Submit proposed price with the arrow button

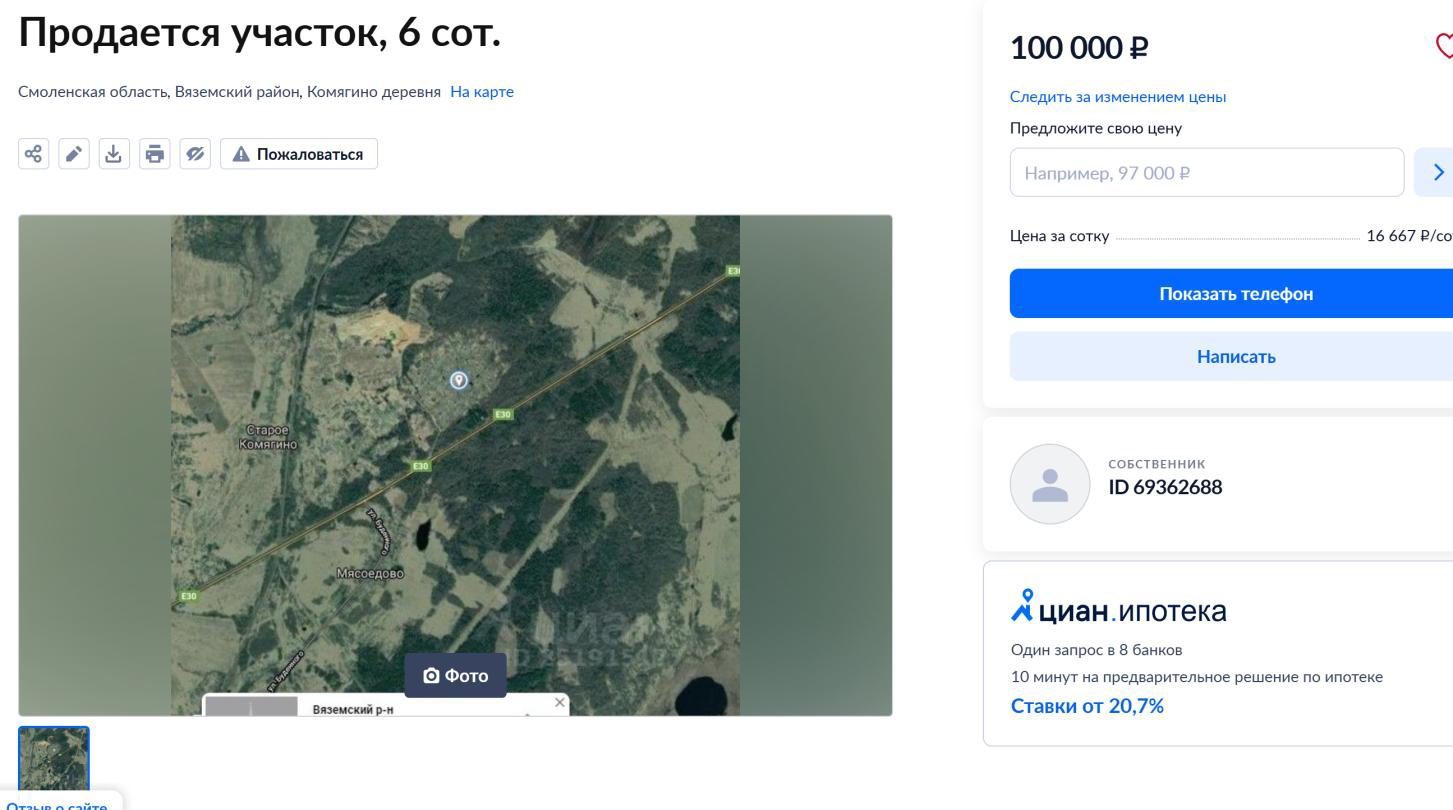pos(1436,173)
